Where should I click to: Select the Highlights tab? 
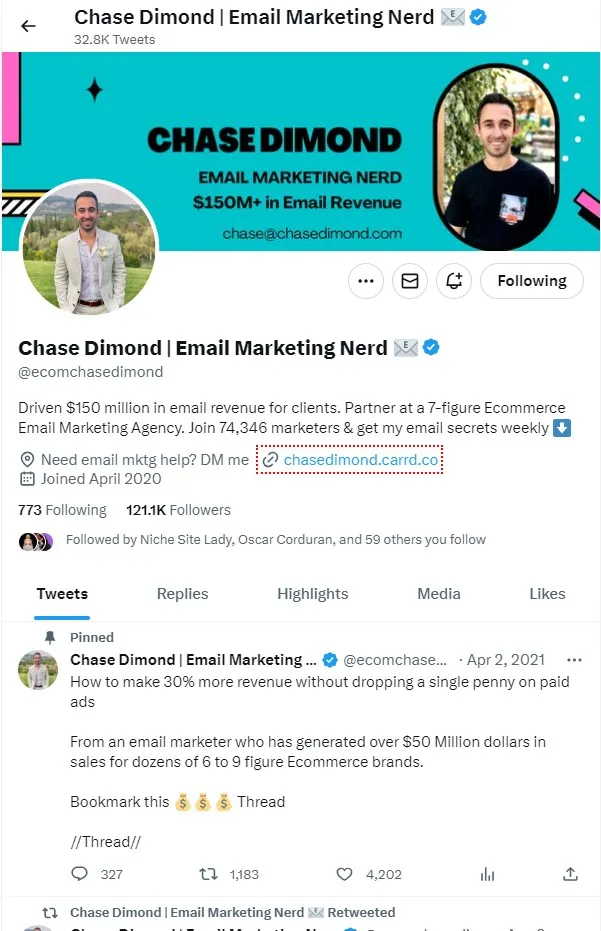pyautogui.click(x=312, y=593)
